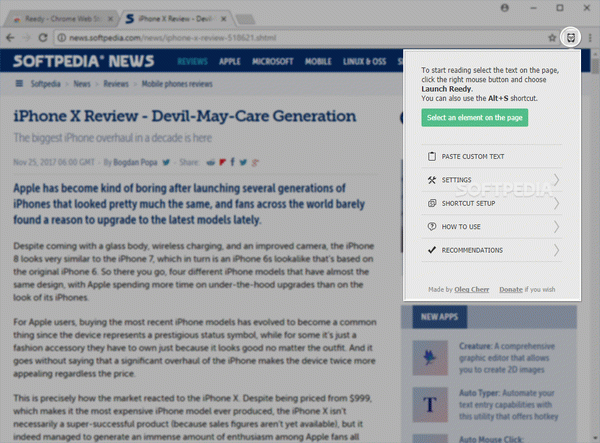The image size is (600, 443).
Task: Click the Softpedia News logo
Action: point(84,61)
